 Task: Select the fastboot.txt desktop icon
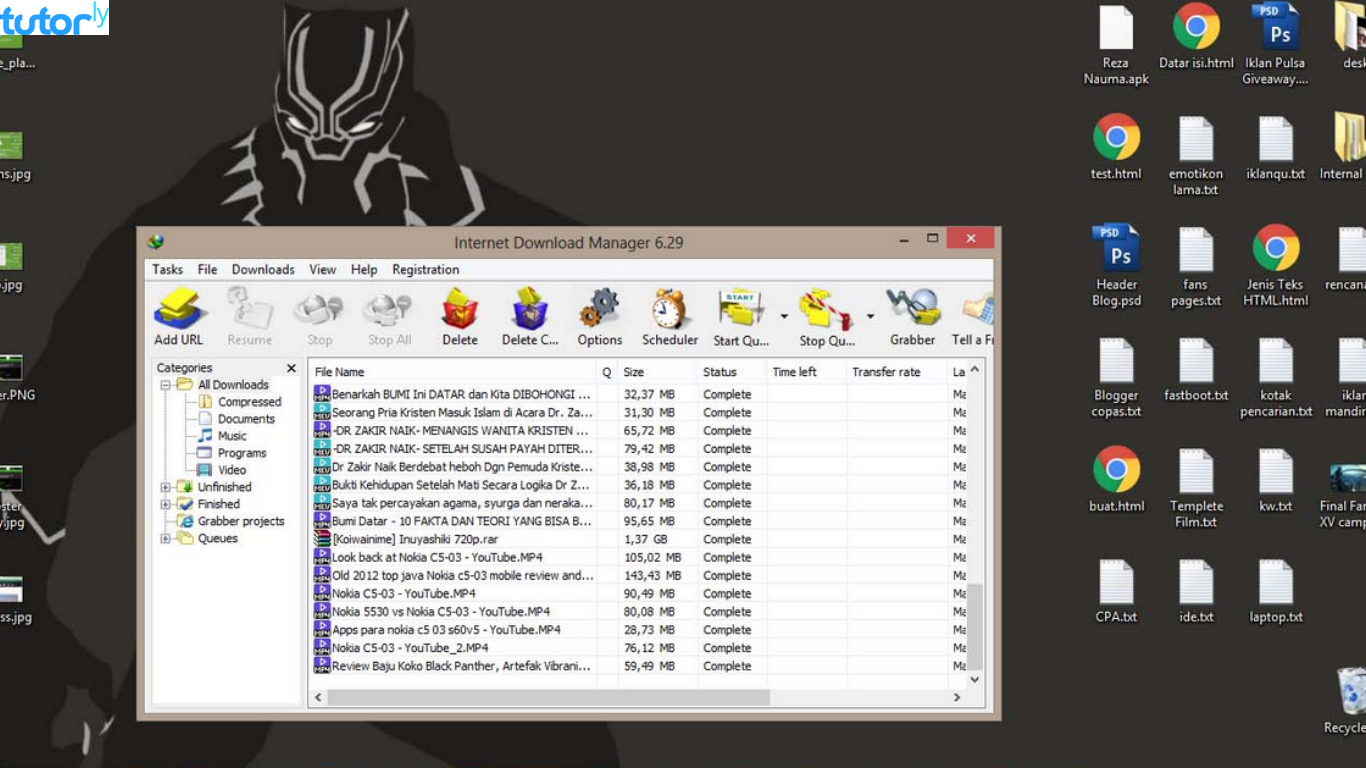(1196, 370)
